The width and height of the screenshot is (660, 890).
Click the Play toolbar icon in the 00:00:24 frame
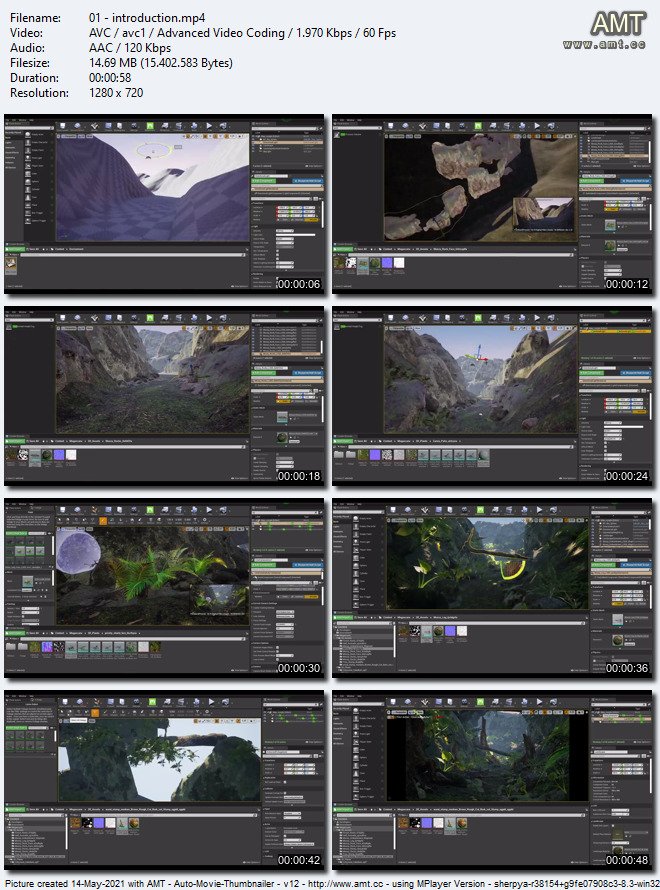pyautogui.click(x=537, y=318)
